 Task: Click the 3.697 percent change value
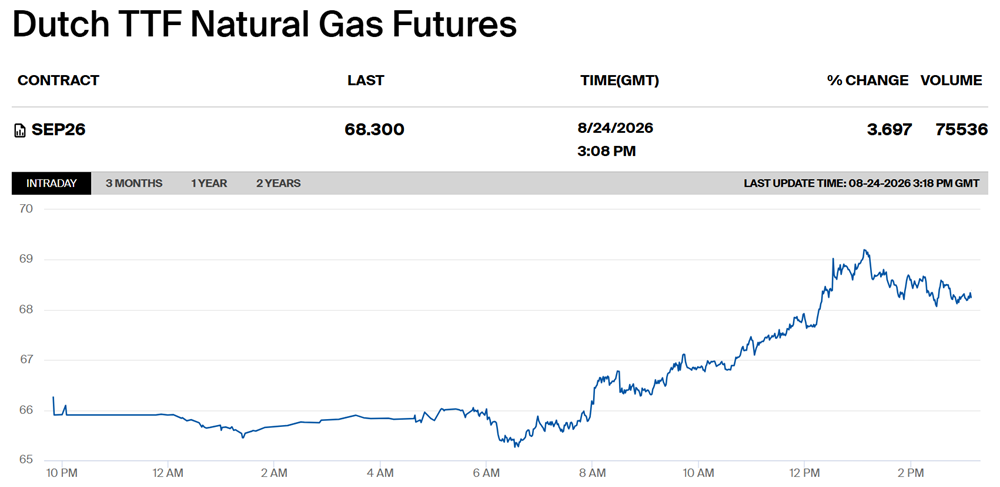(x=888, y=130)
